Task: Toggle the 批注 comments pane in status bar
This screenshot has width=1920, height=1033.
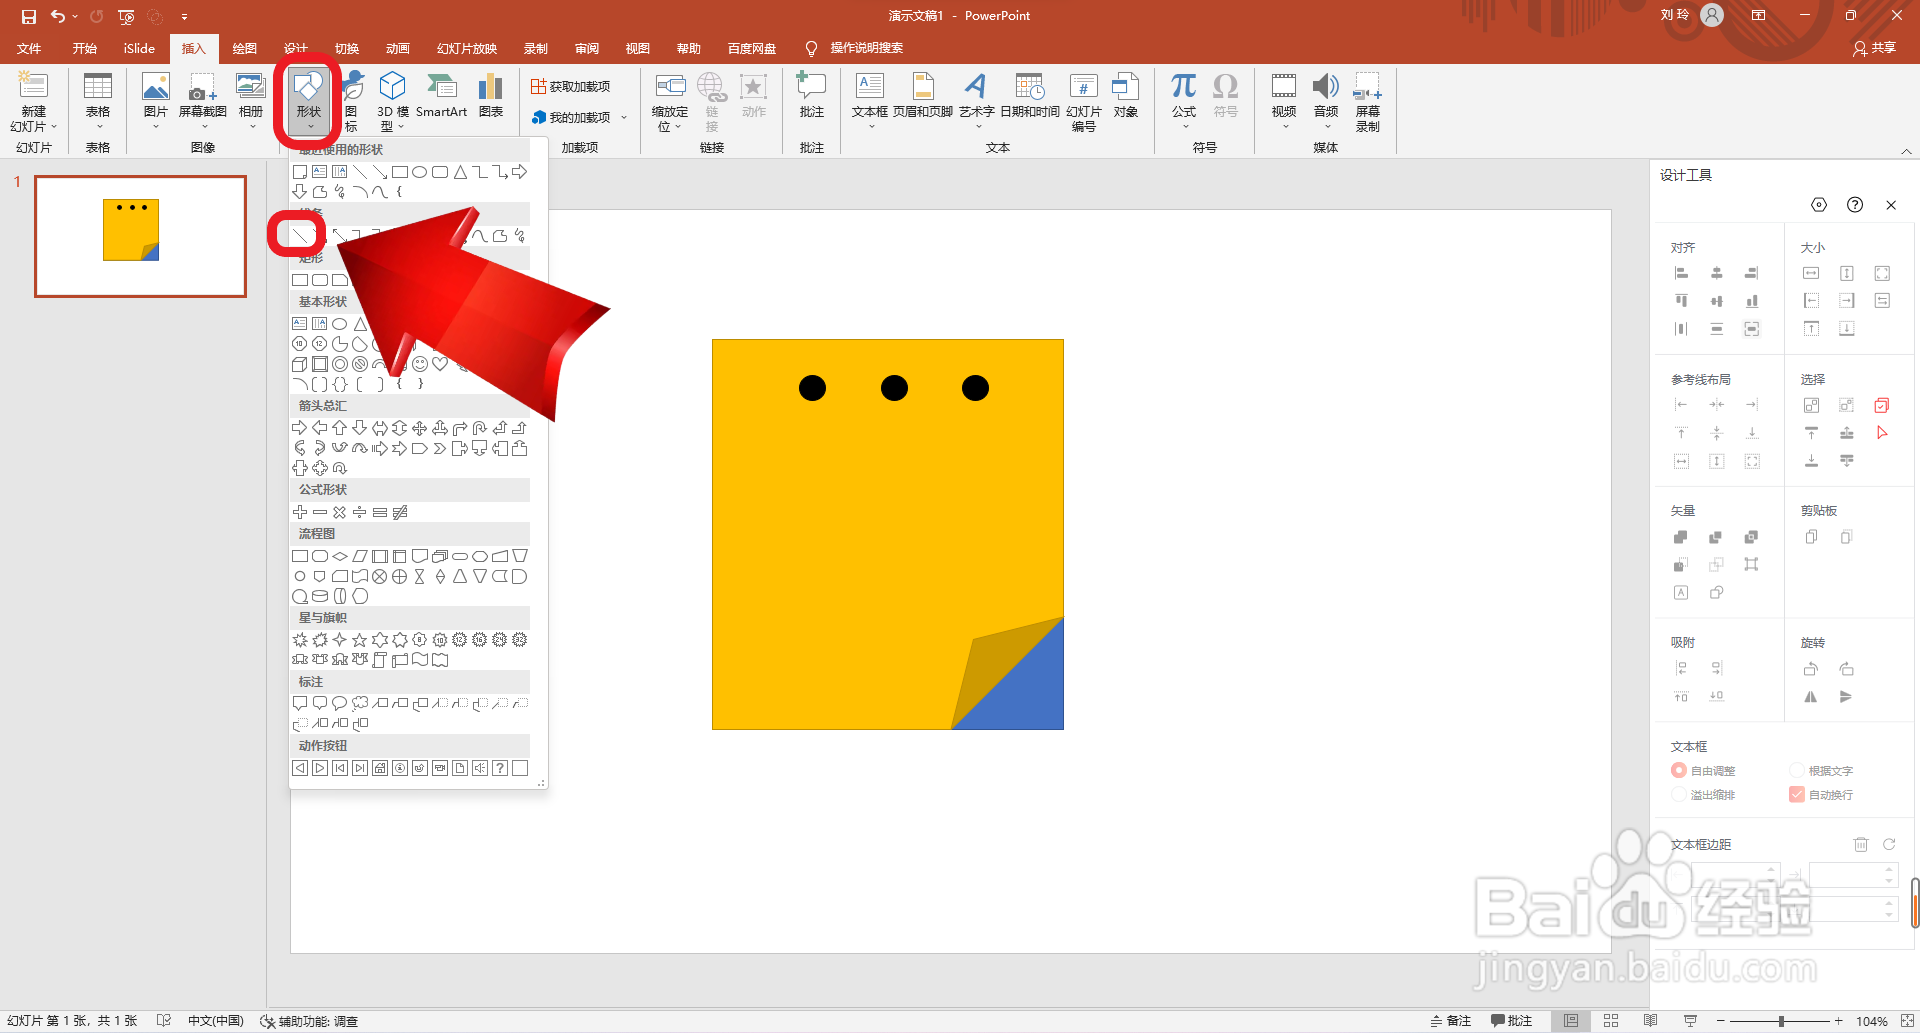Action: (1511, 1021)
